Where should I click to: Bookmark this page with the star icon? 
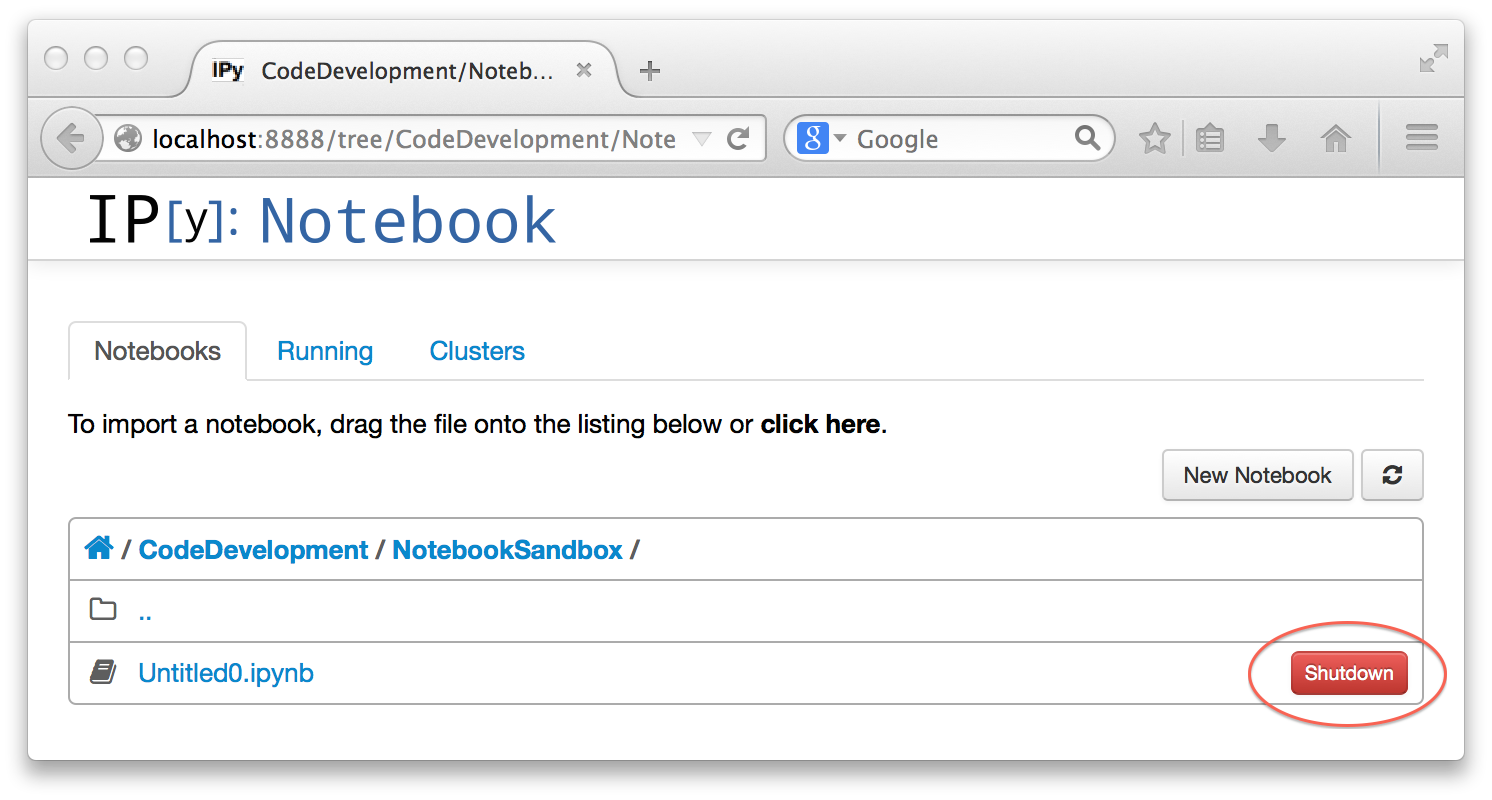[x=1155, y=139]
